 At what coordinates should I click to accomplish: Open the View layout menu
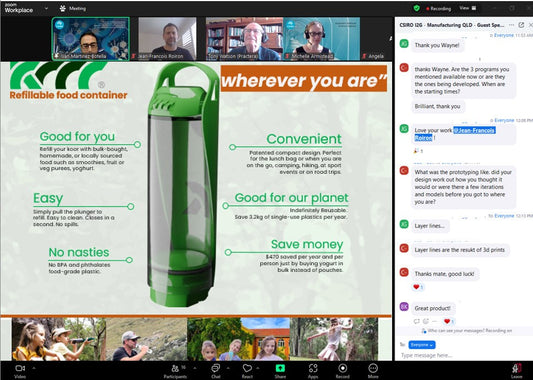pyautogui.click(x=468, y=8)
